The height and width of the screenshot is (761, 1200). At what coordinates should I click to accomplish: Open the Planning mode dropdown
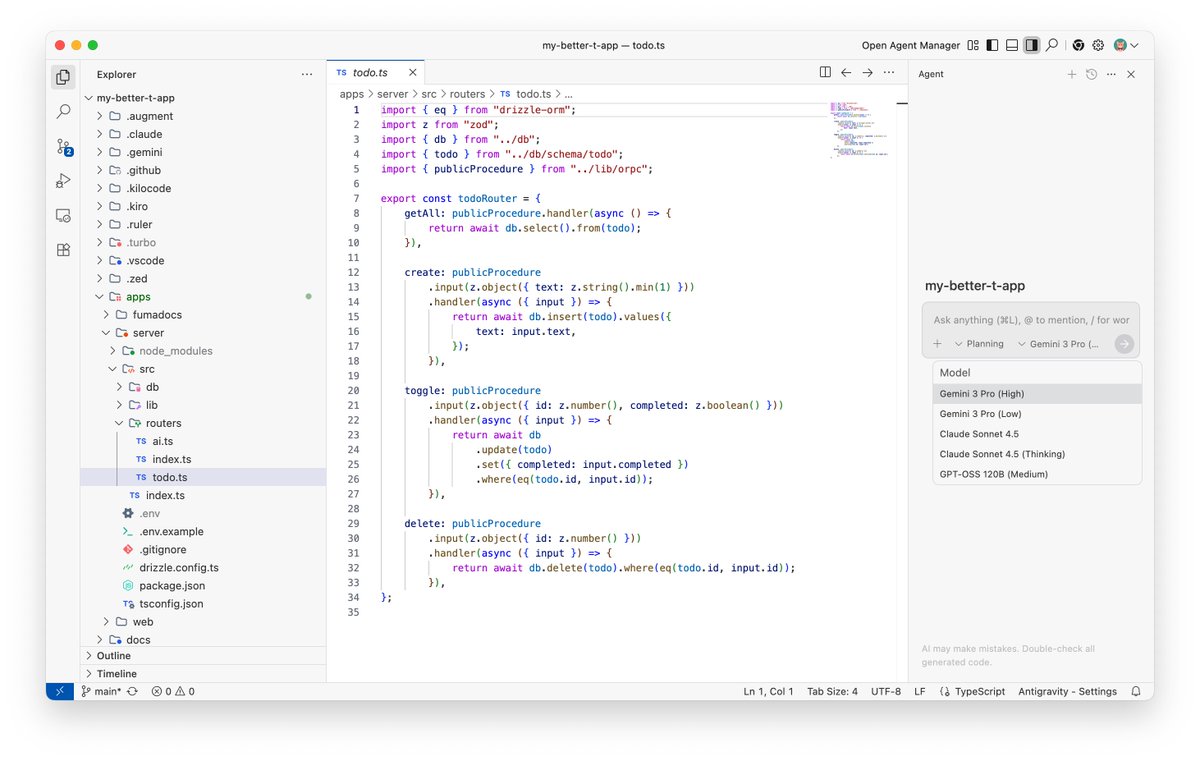(979, 344)
